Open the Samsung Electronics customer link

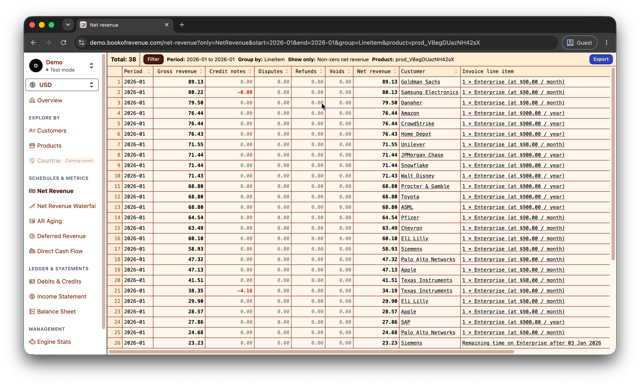point(429,92)
